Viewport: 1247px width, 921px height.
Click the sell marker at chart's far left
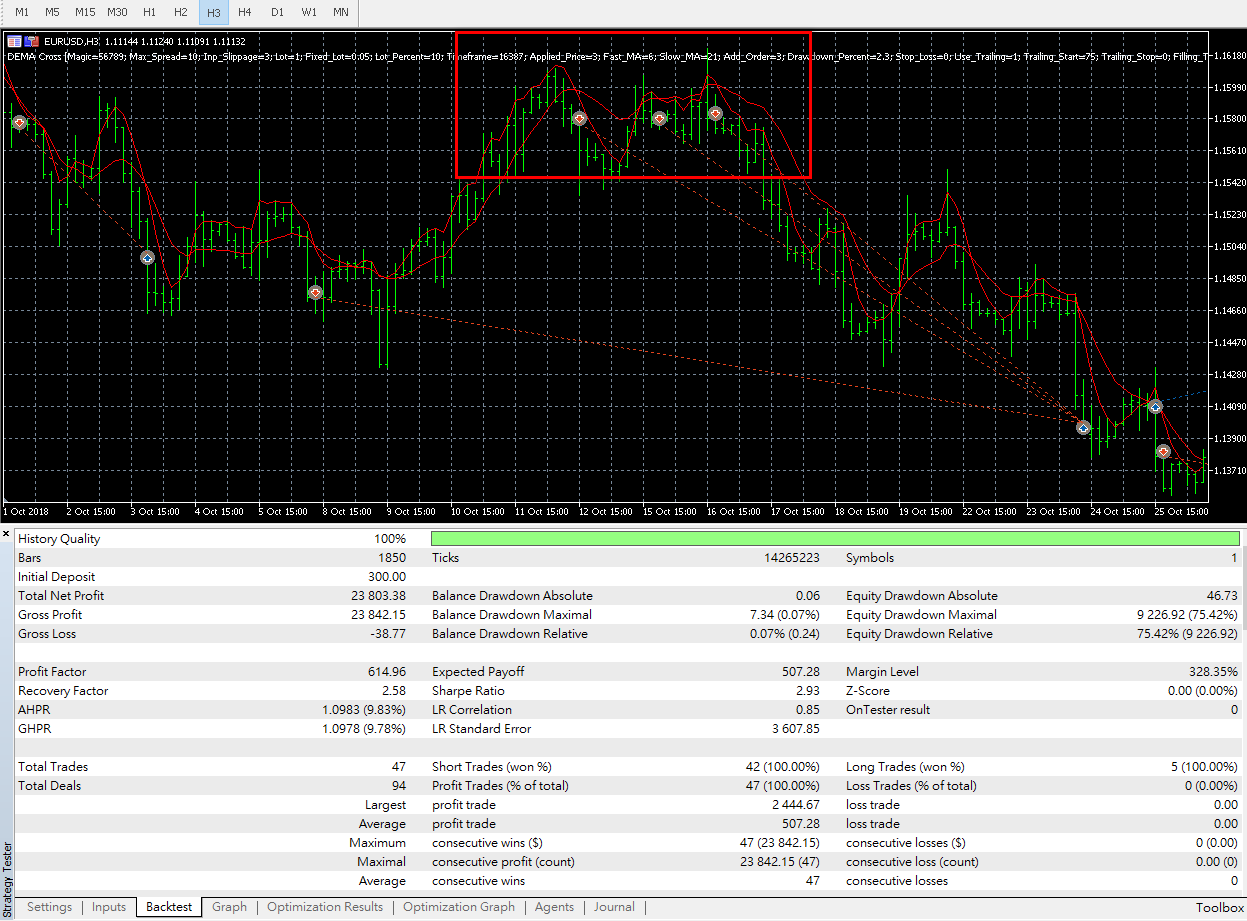click(19, 122)
